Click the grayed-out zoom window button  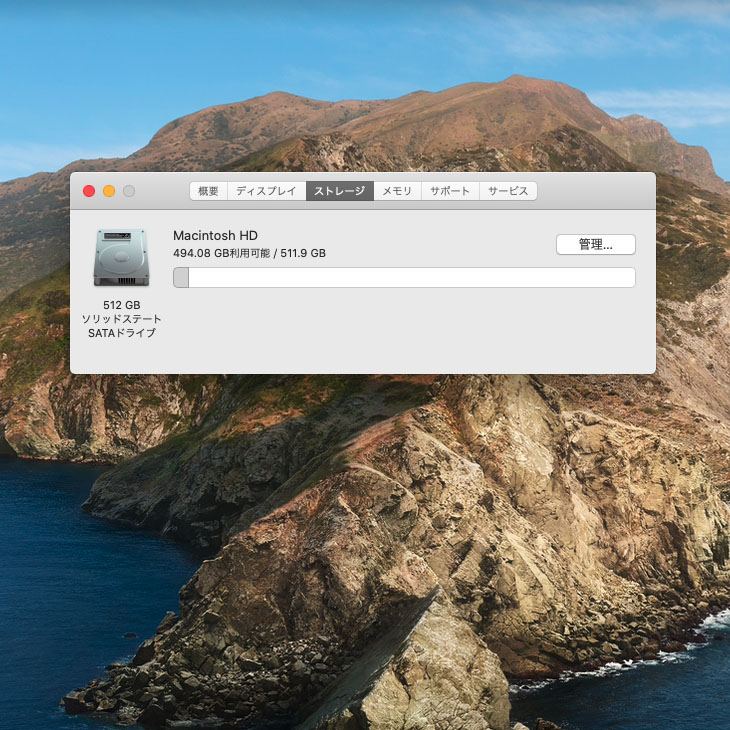(x=129, y=191)
